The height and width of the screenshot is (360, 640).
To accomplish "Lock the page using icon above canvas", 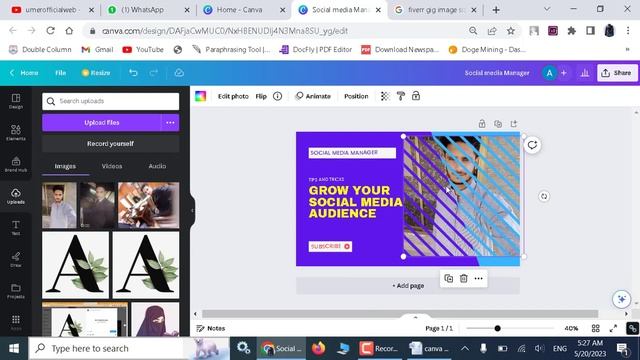I will point(482,124).
